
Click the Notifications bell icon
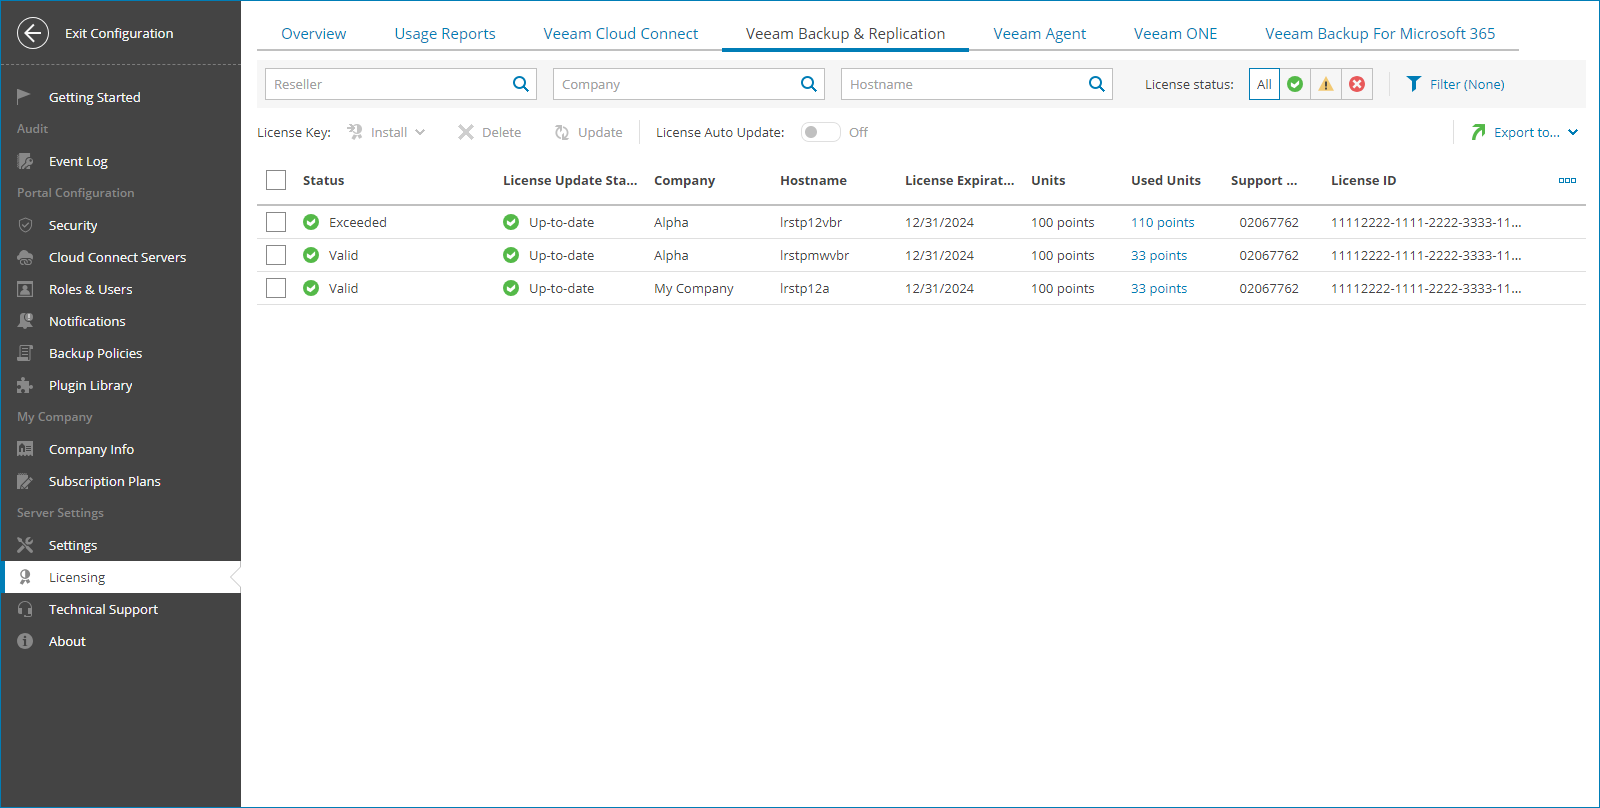25,321
